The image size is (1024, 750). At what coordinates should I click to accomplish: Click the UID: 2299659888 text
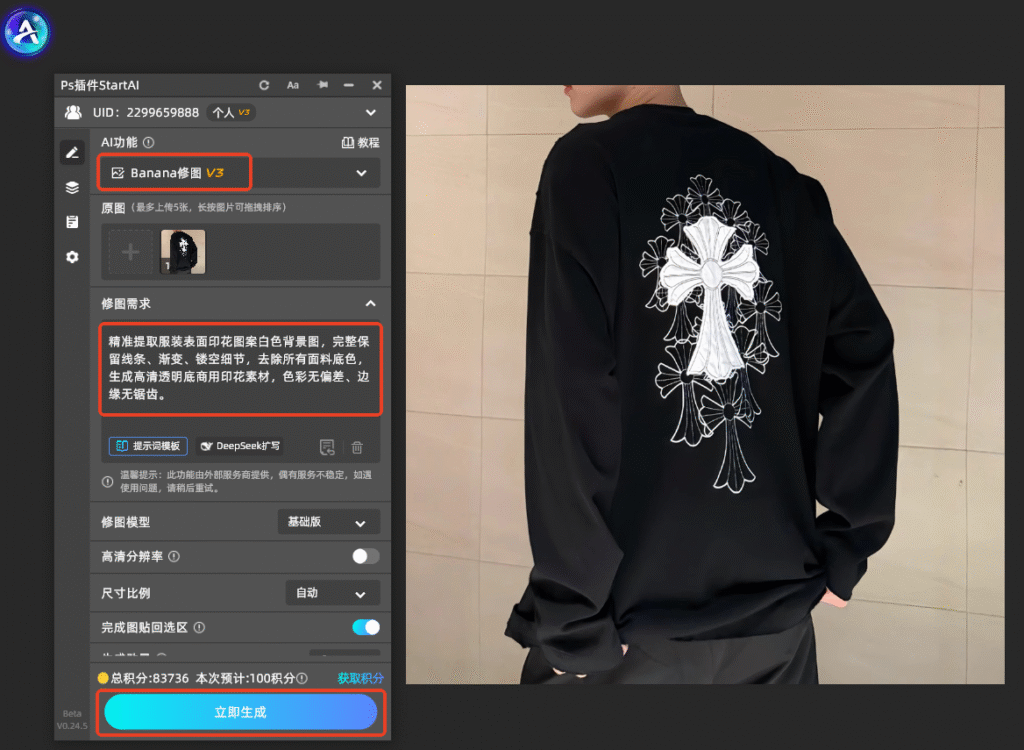pos(146,112)
